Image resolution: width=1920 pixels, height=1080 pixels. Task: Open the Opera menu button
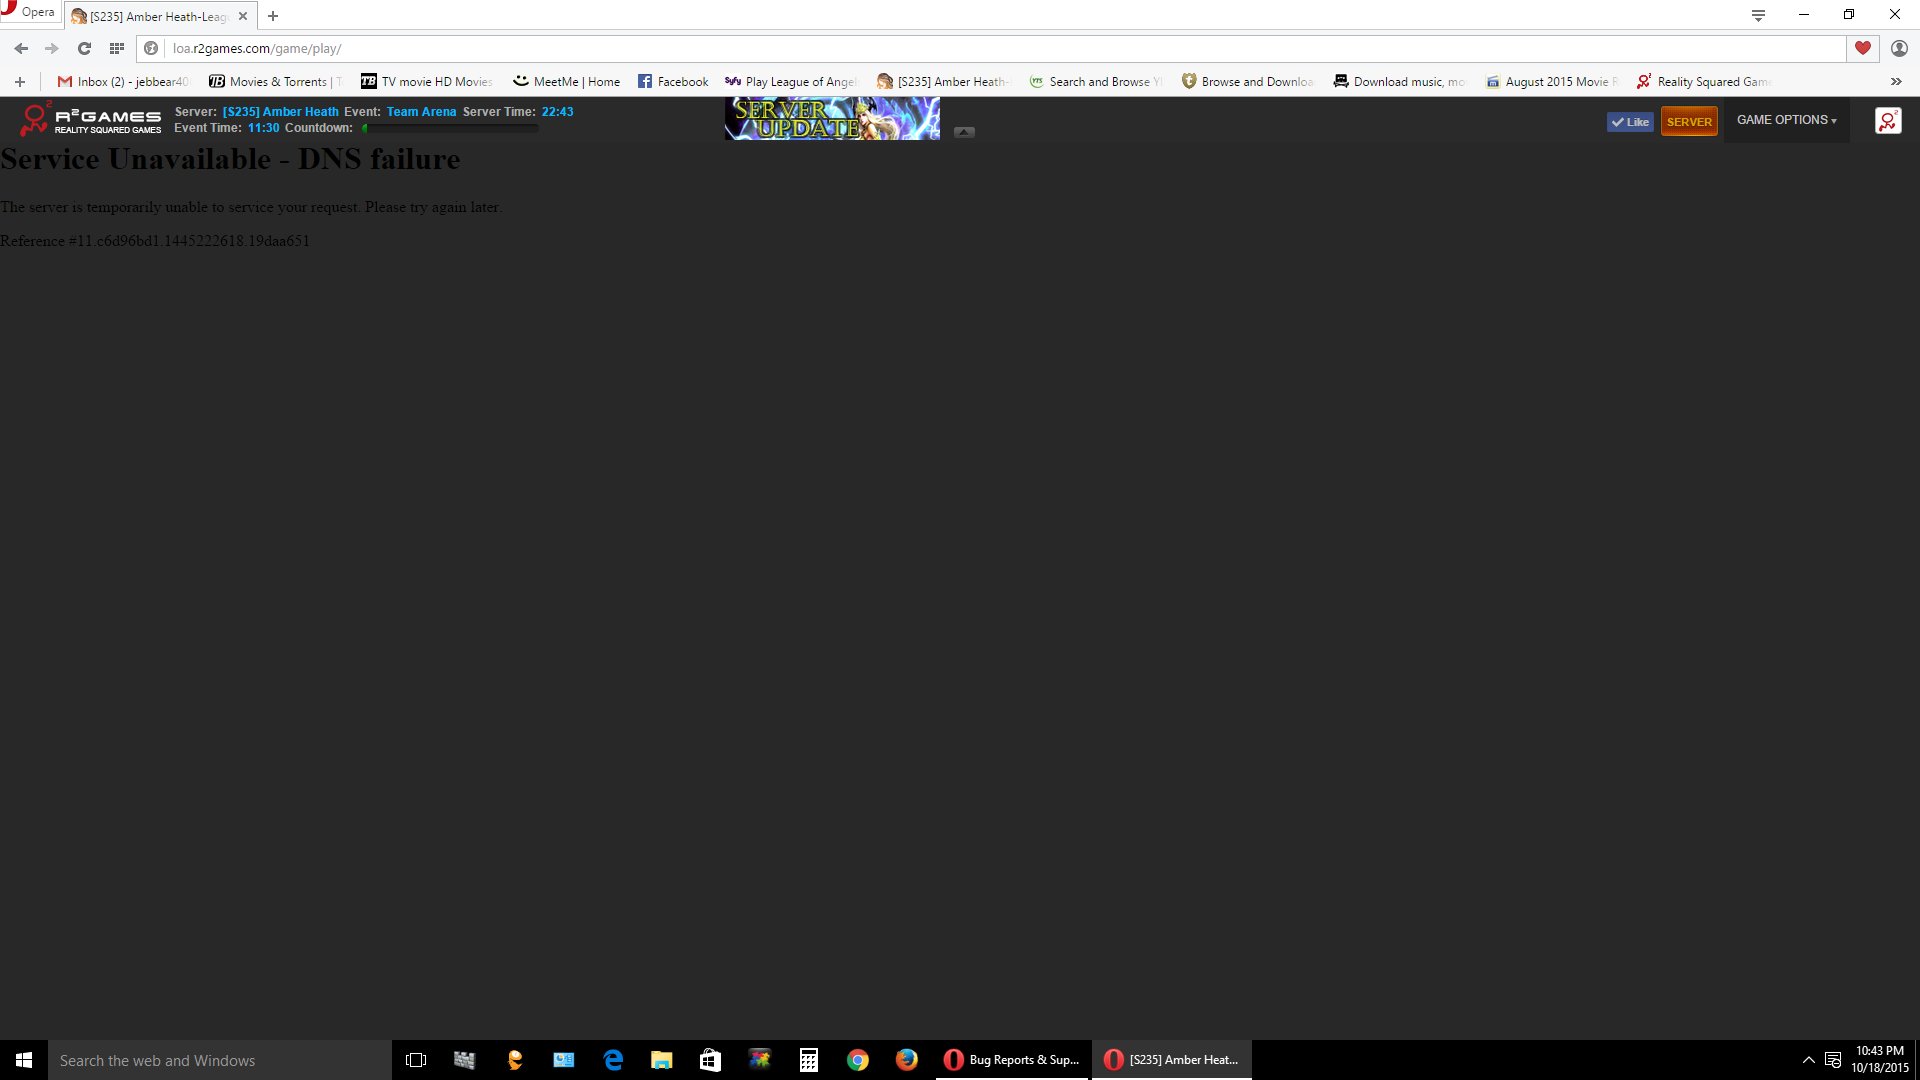(x=28, y=12)
